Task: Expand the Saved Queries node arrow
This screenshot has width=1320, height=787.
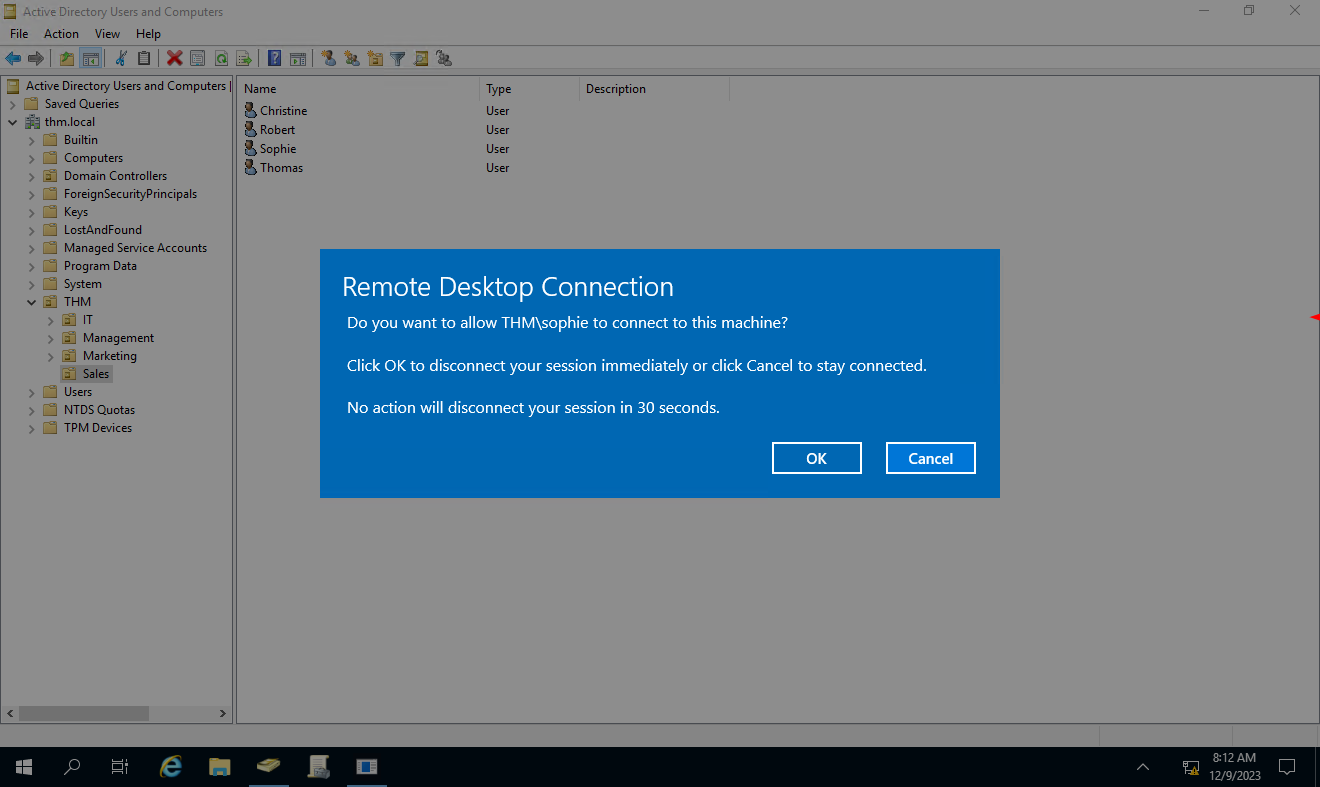Action: coord(12,104)
